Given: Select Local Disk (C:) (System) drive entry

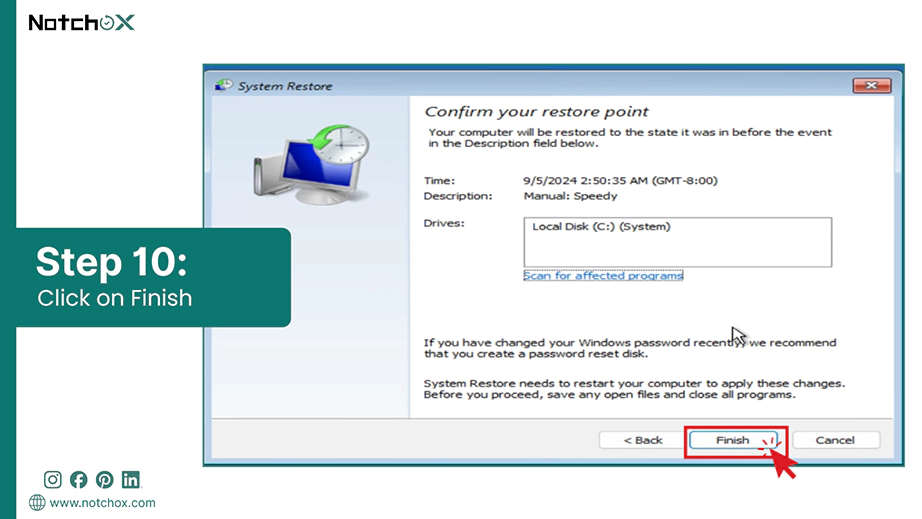Looking at the screenshot, I should coord(601,227).
